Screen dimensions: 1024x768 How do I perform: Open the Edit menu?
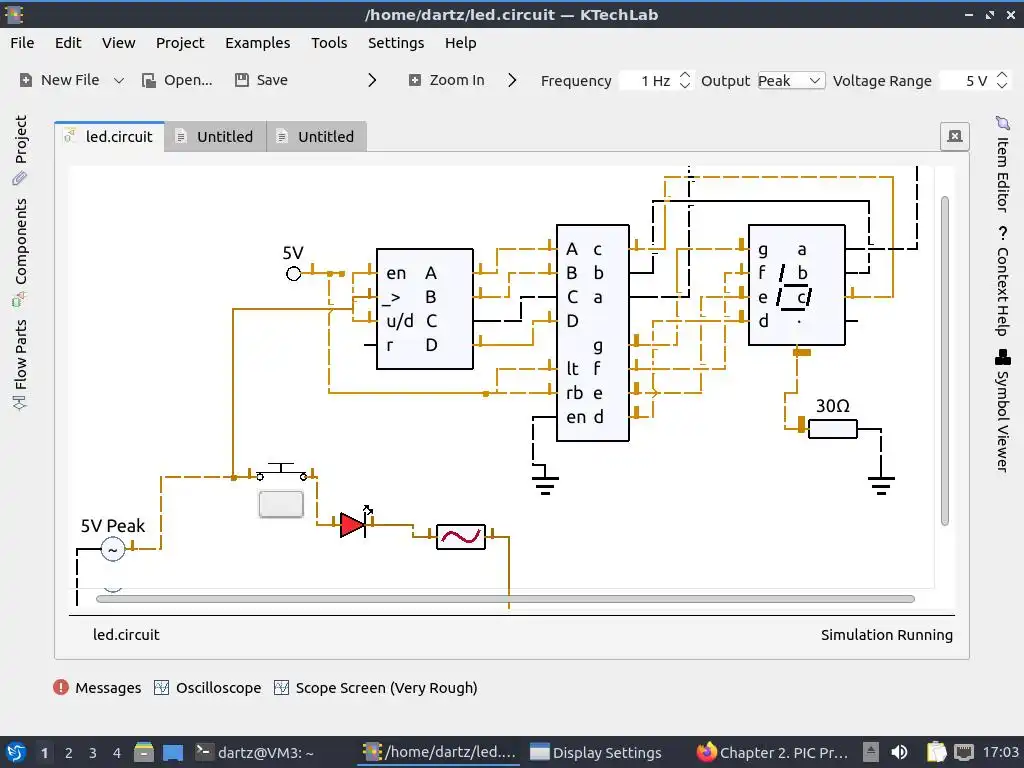[x=68, y=43]
